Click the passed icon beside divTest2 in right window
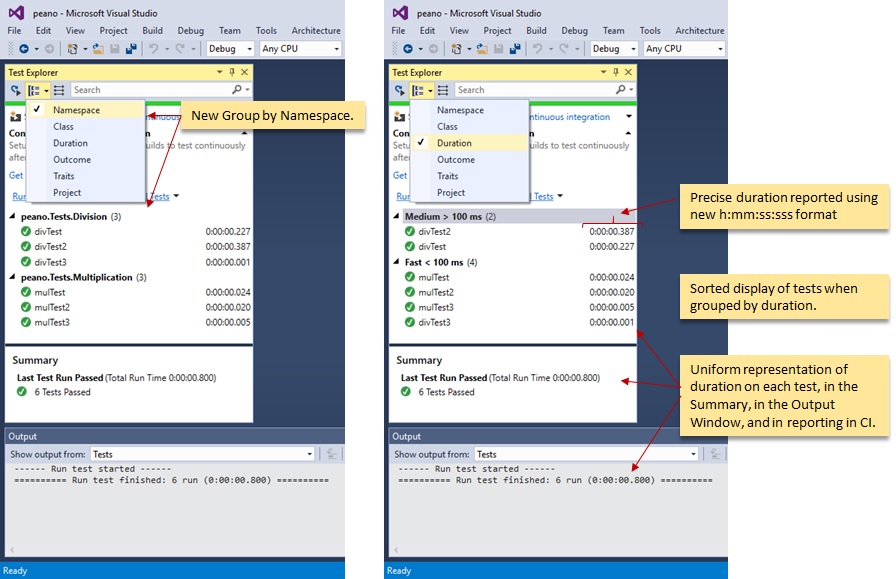 pos(410,231)
